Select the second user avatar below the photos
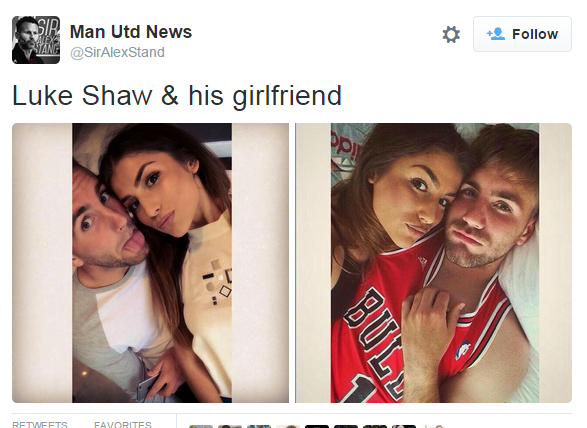Image resolution: width=587 pixels, height=428 pixels. point(230,426)
